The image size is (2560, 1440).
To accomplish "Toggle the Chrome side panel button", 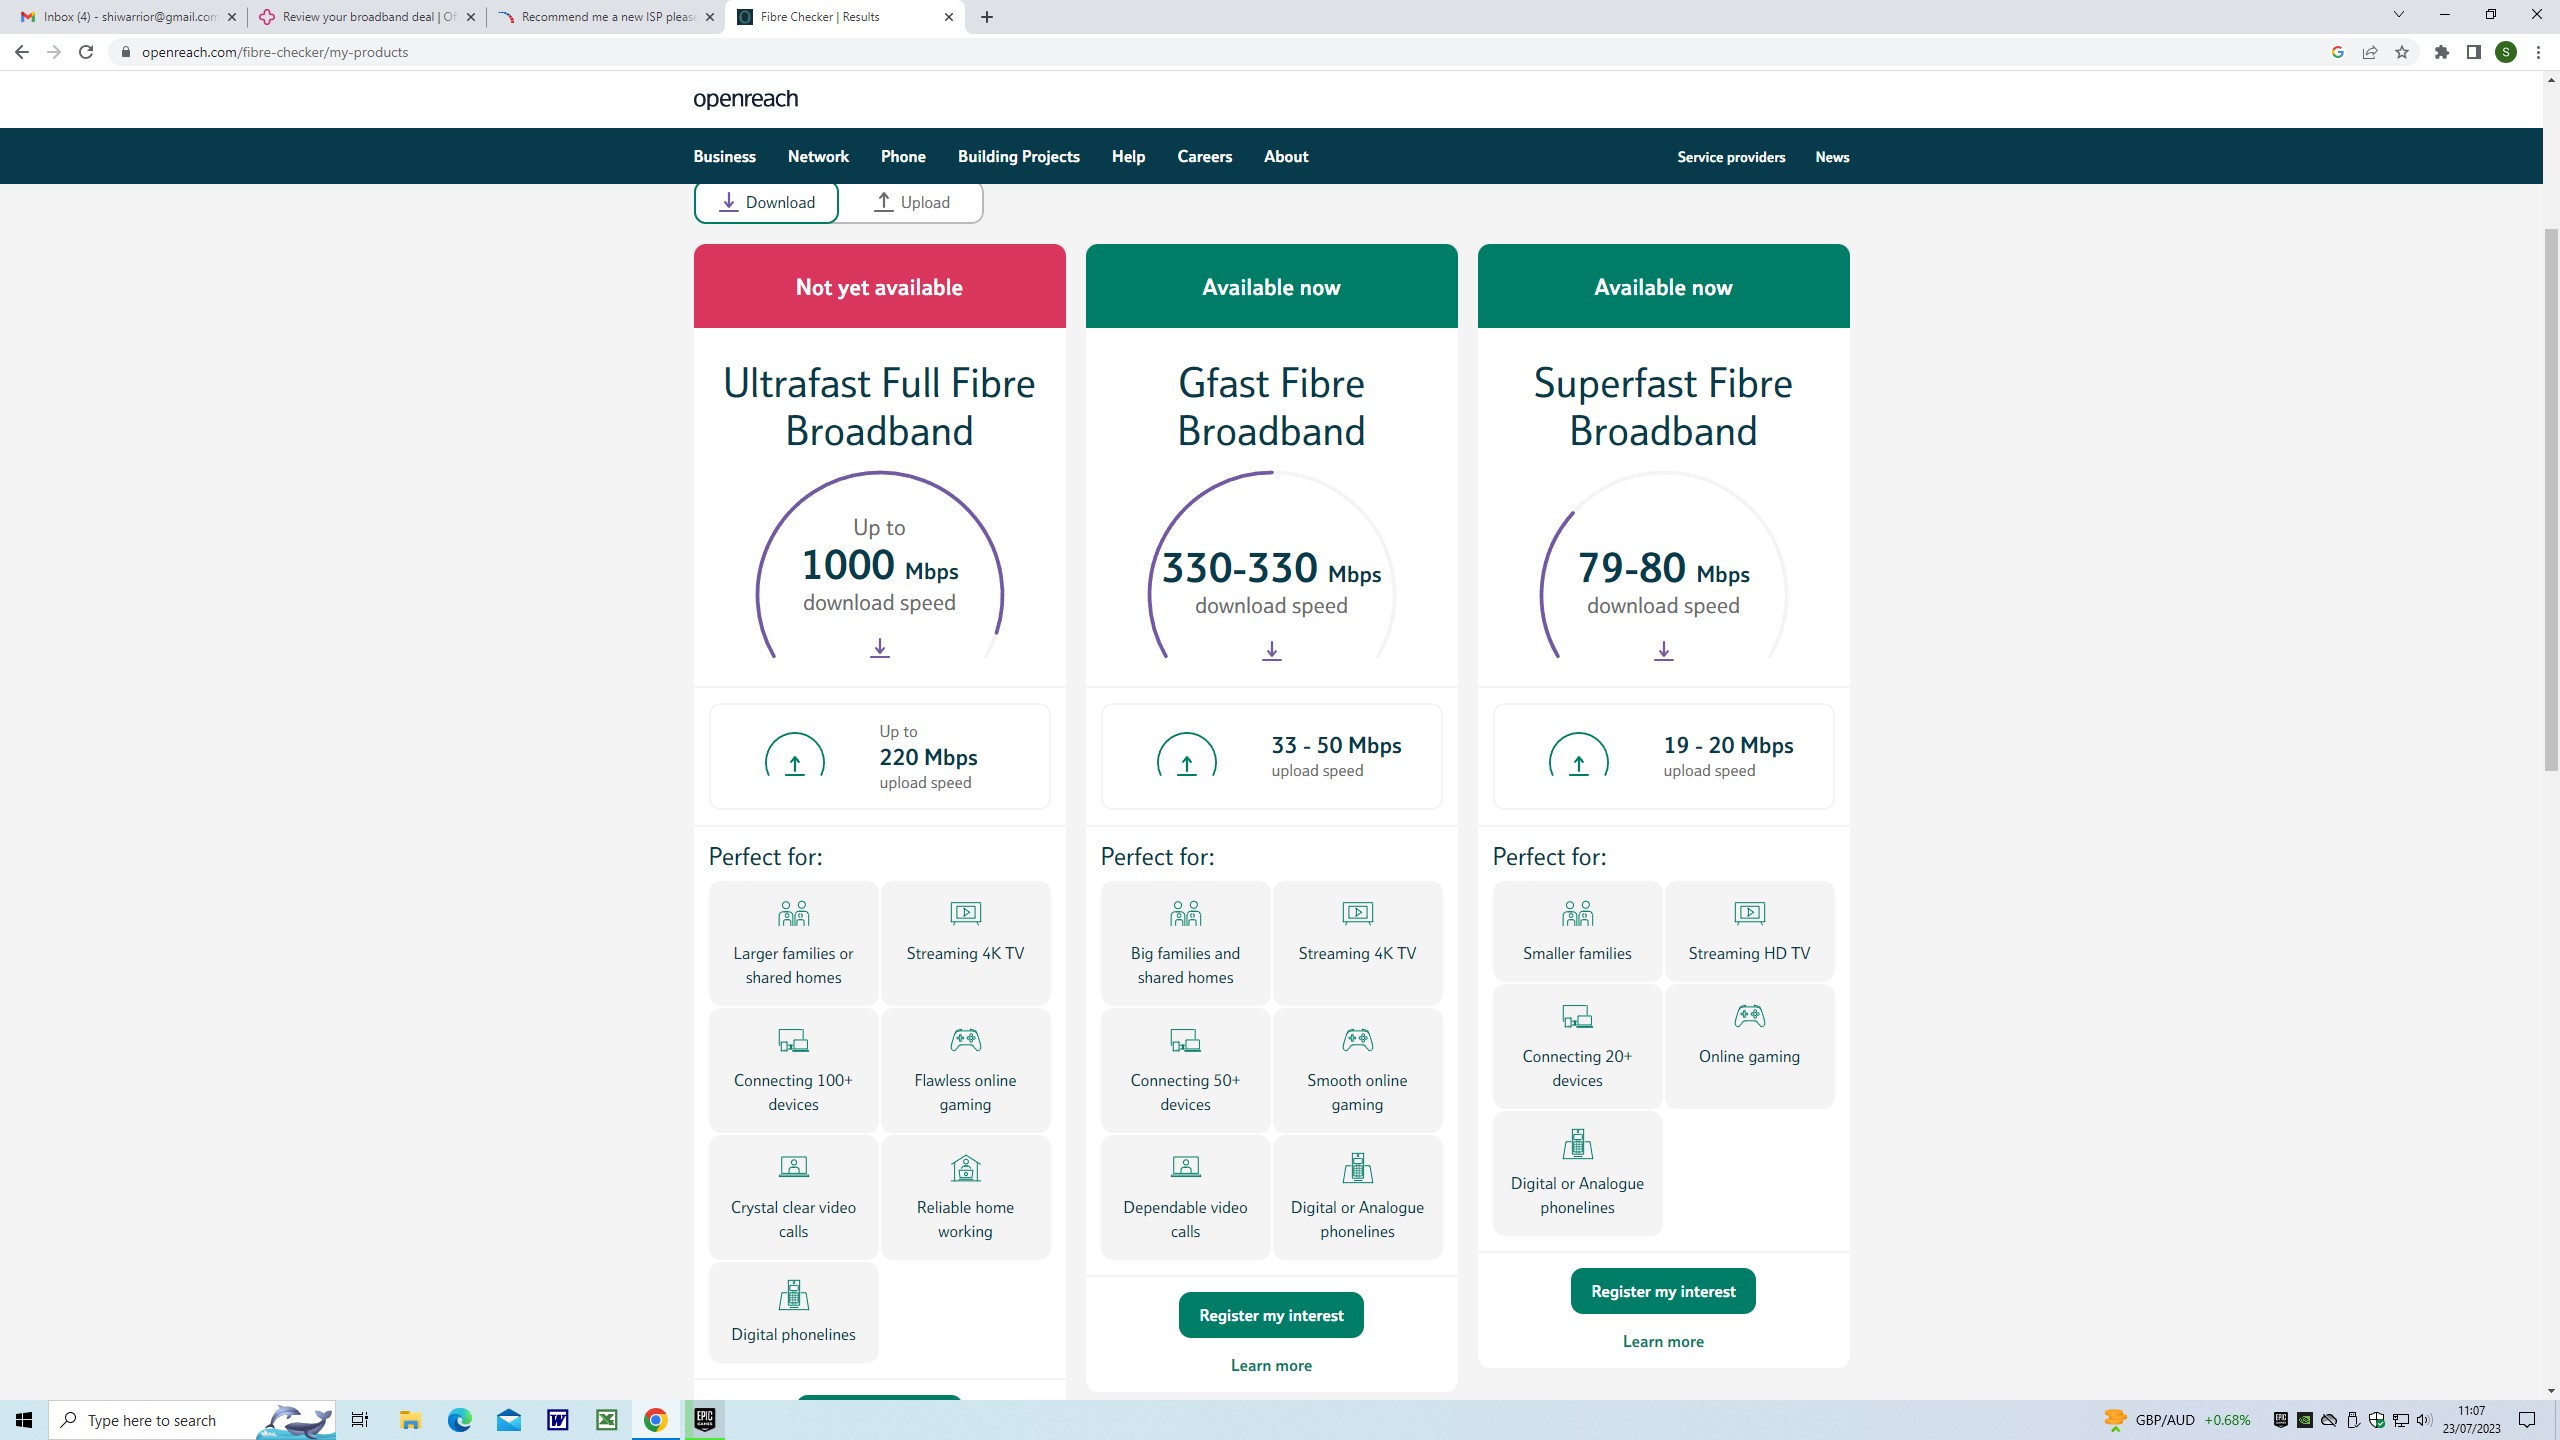I will [2473, 52].
